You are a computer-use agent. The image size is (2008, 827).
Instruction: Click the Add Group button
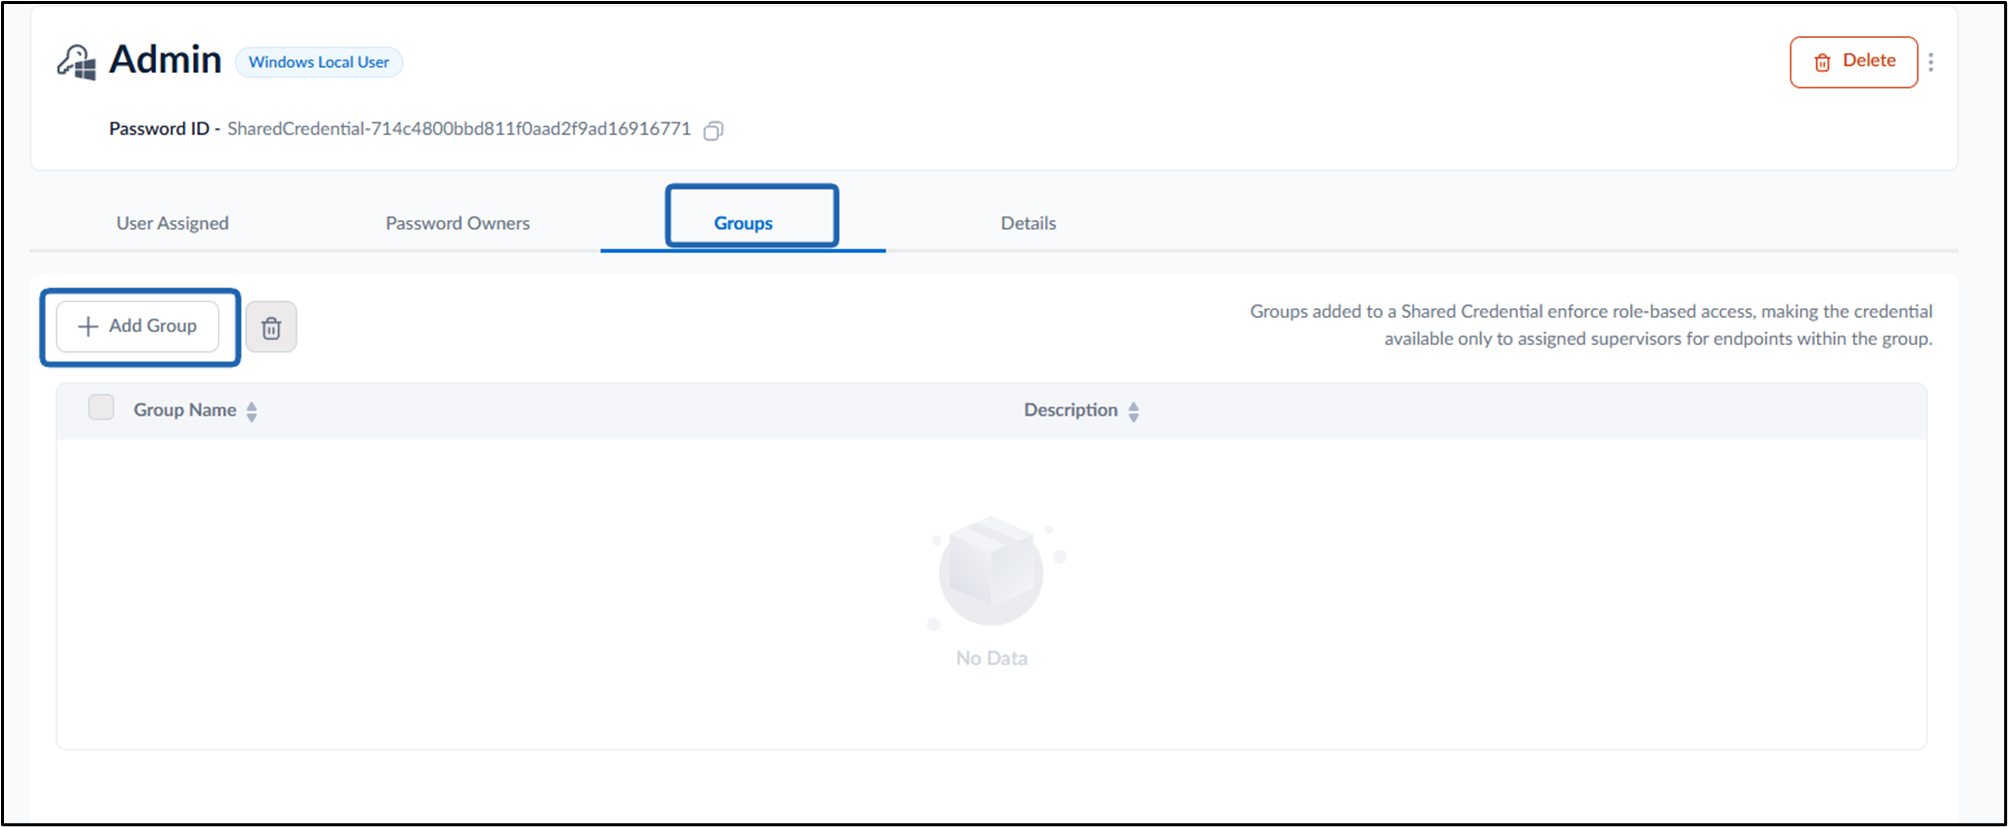pyautogui.click(x=138, y=326)
